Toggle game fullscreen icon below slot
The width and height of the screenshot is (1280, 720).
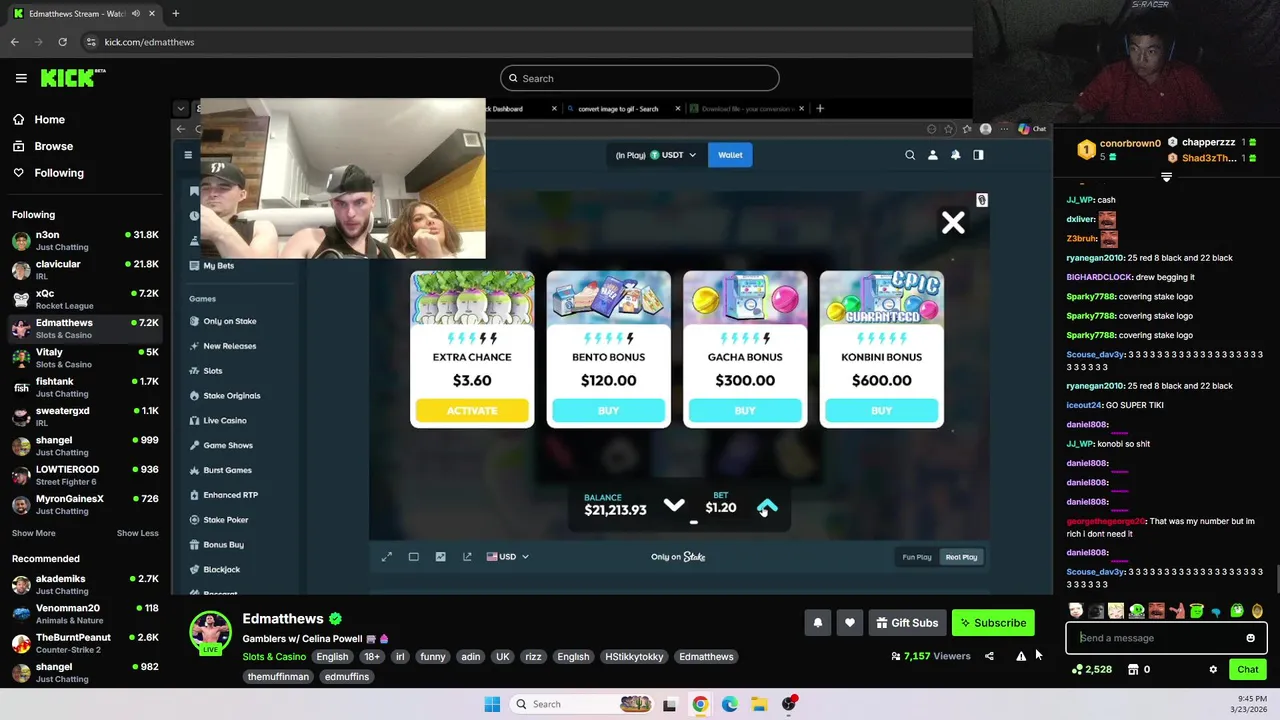(387, 557)
